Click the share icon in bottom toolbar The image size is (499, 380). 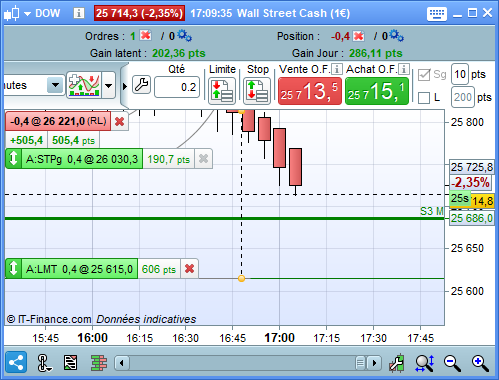click(16, 362)
